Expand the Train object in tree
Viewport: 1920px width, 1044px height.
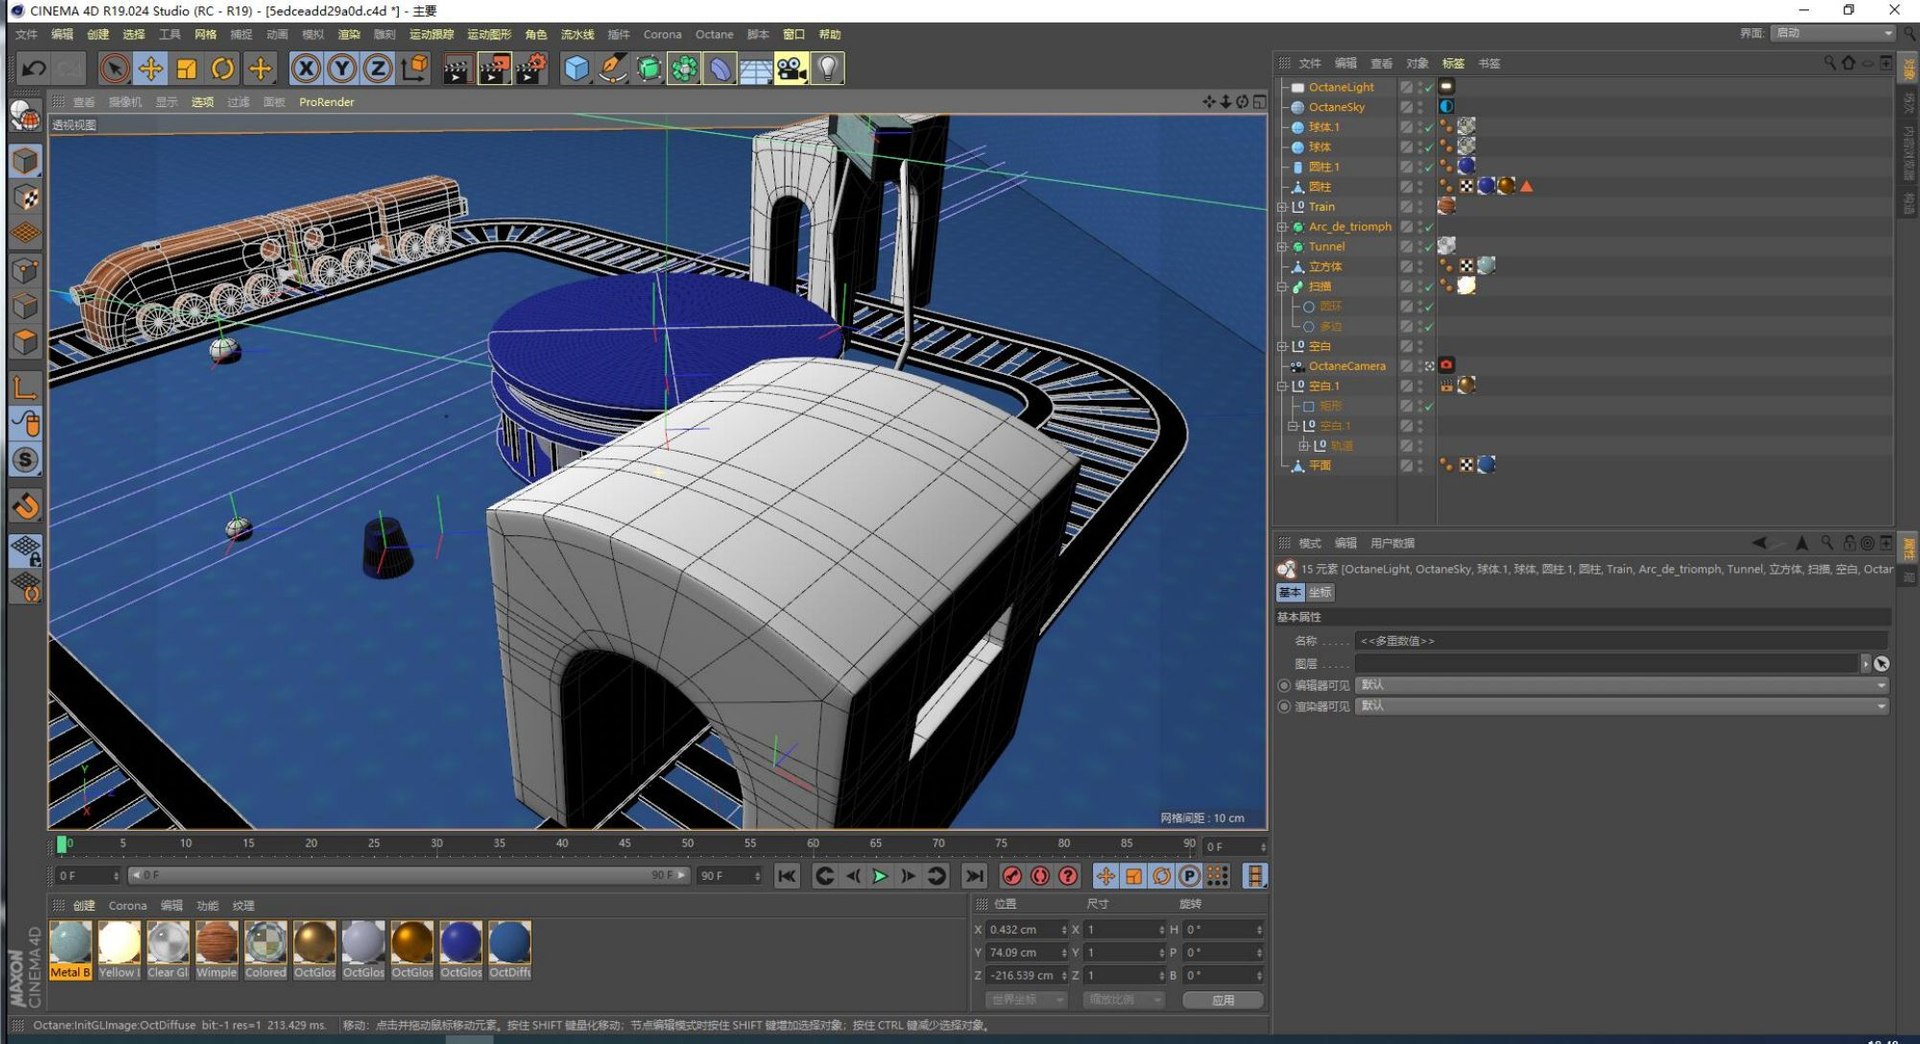point(1282,207)
